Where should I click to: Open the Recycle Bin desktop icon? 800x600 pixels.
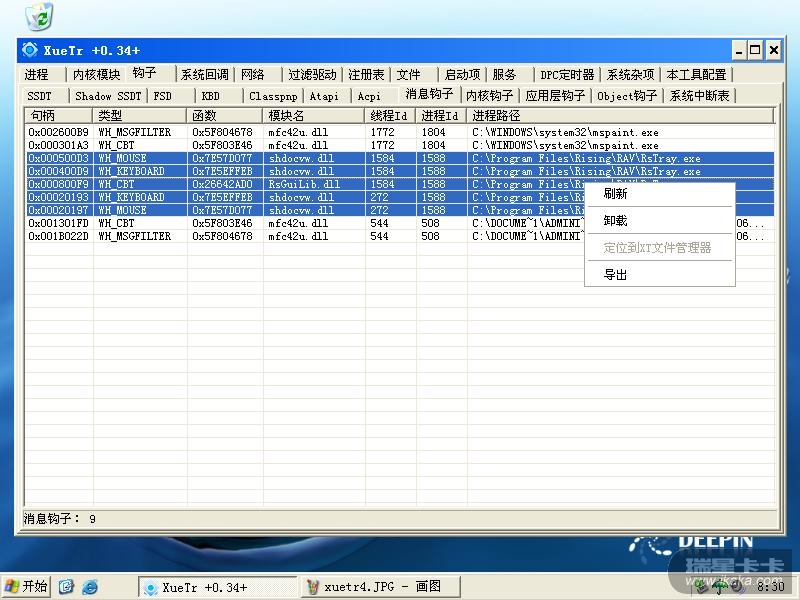39,16
